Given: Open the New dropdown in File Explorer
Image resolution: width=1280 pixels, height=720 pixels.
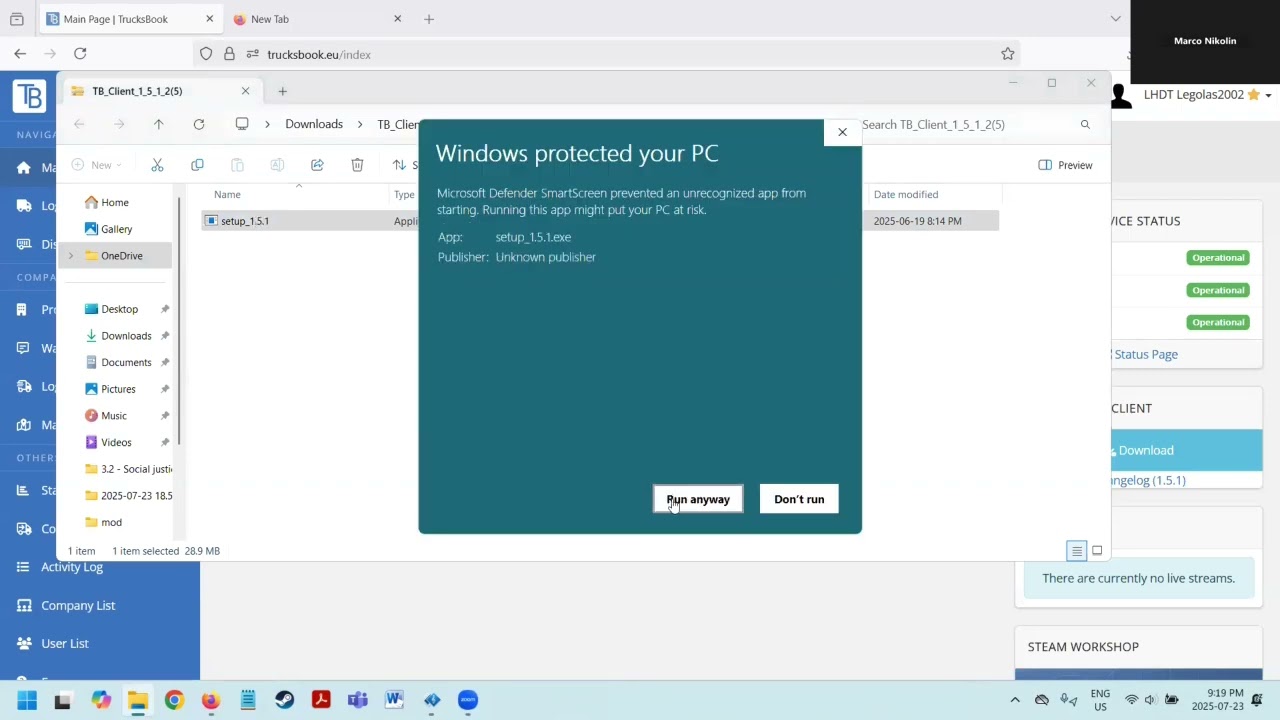Looking at the screenshot, I should [98, 165].
